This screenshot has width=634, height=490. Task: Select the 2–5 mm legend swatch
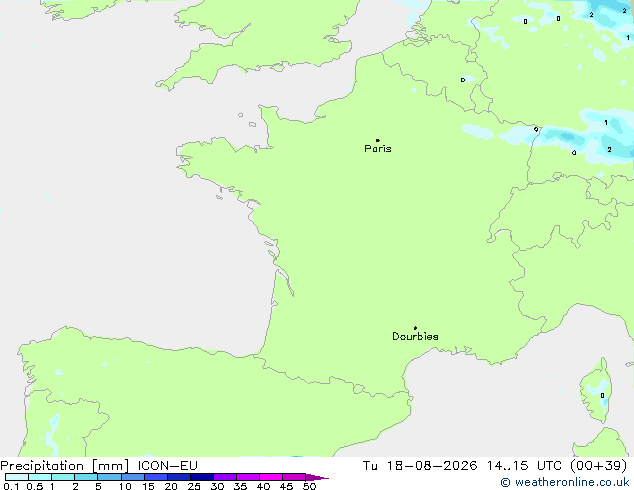point(86,477)
